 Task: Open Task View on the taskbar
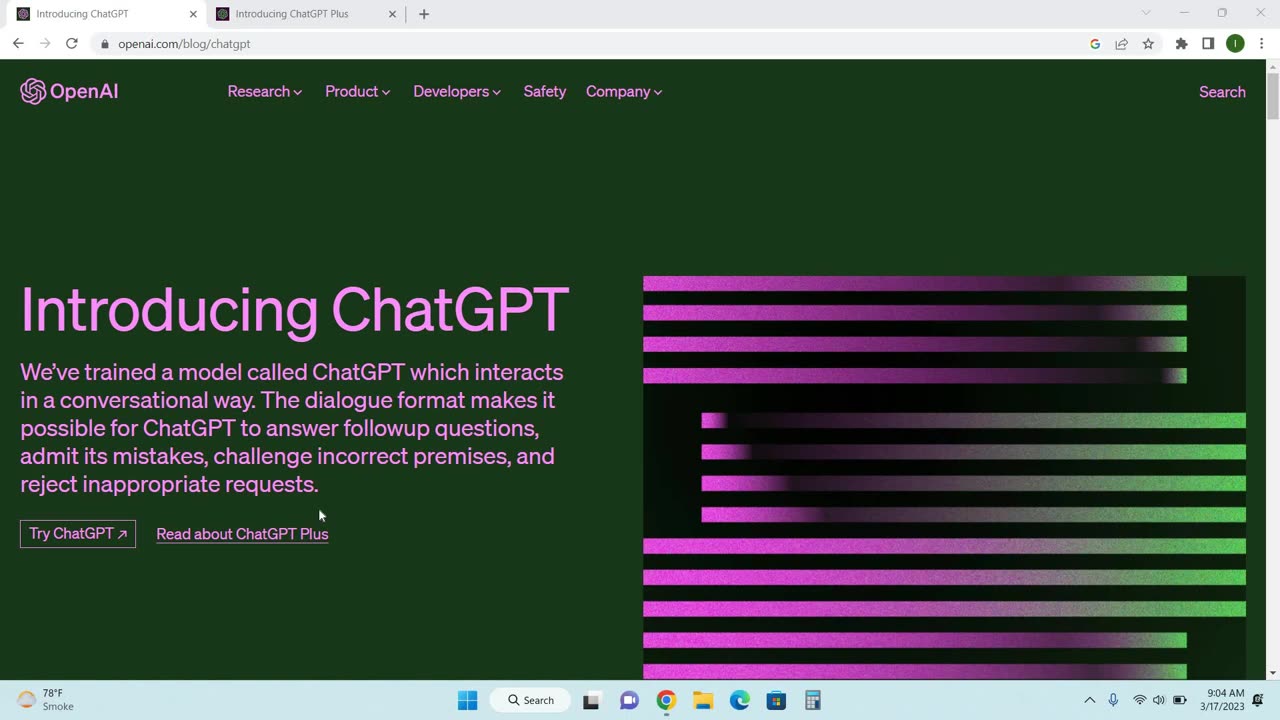[591, 700]
